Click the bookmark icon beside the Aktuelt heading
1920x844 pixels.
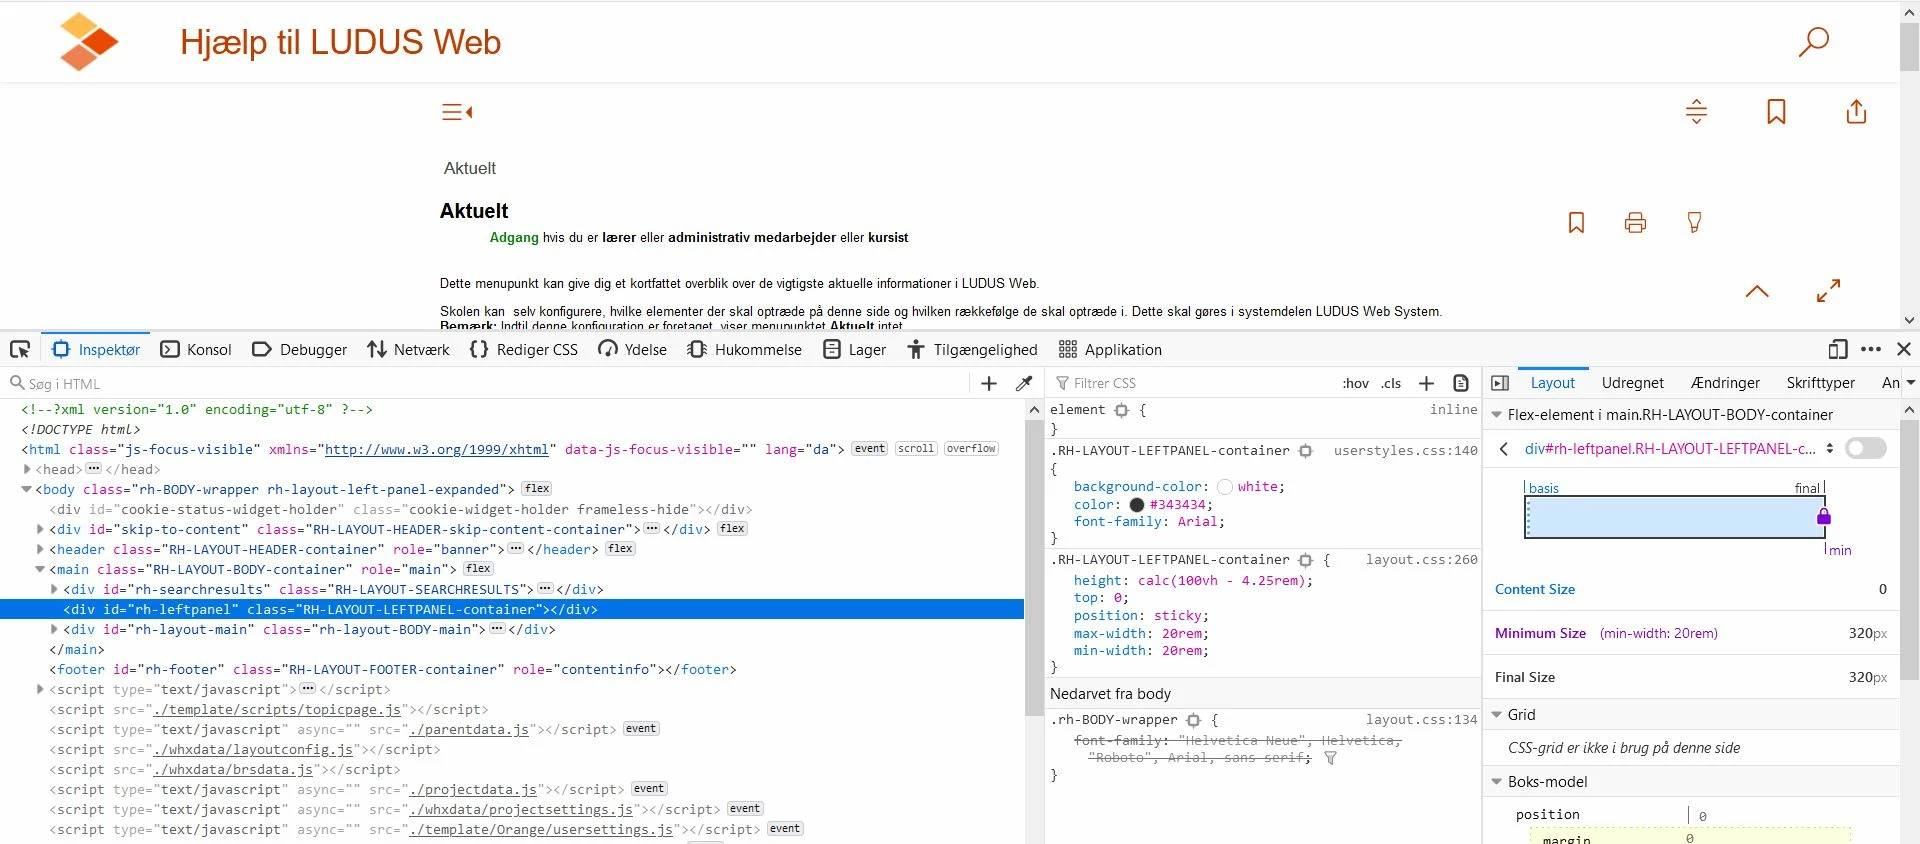coord(1576,222)
